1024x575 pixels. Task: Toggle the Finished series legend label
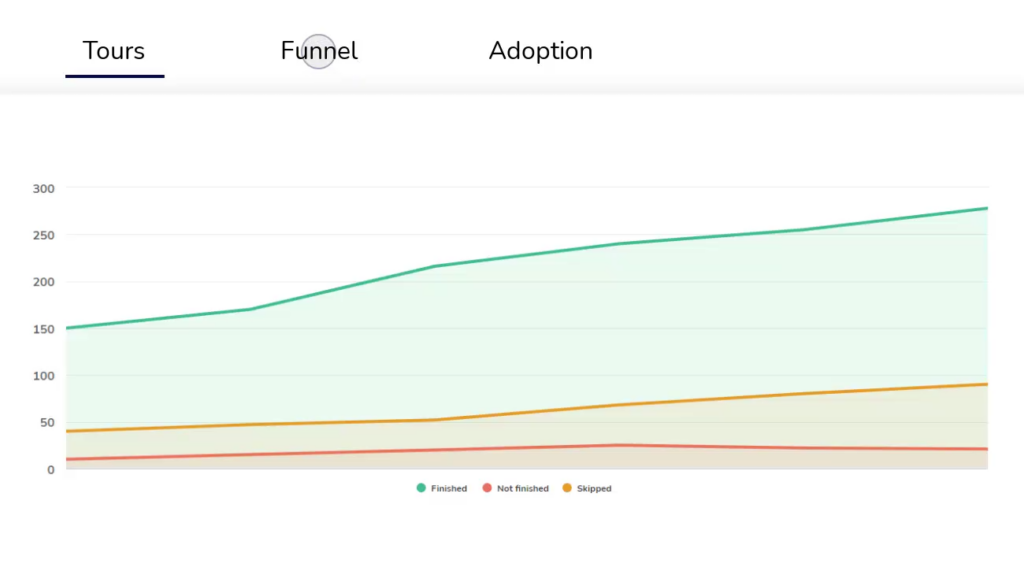[449, 488]
